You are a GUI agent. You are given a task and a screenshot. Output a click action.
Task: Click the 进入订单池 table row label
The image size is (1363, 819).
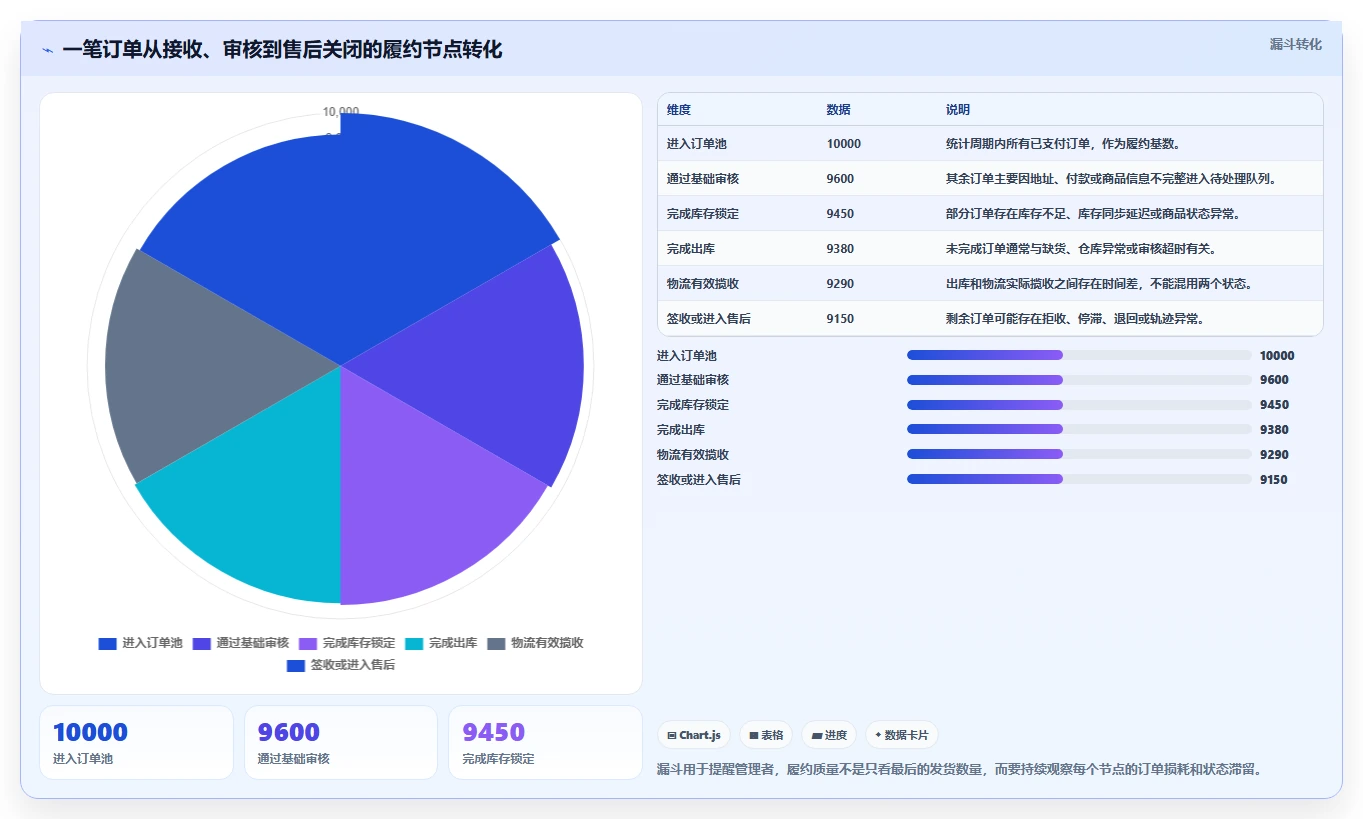pyautogui.click(x=697, y=144)
